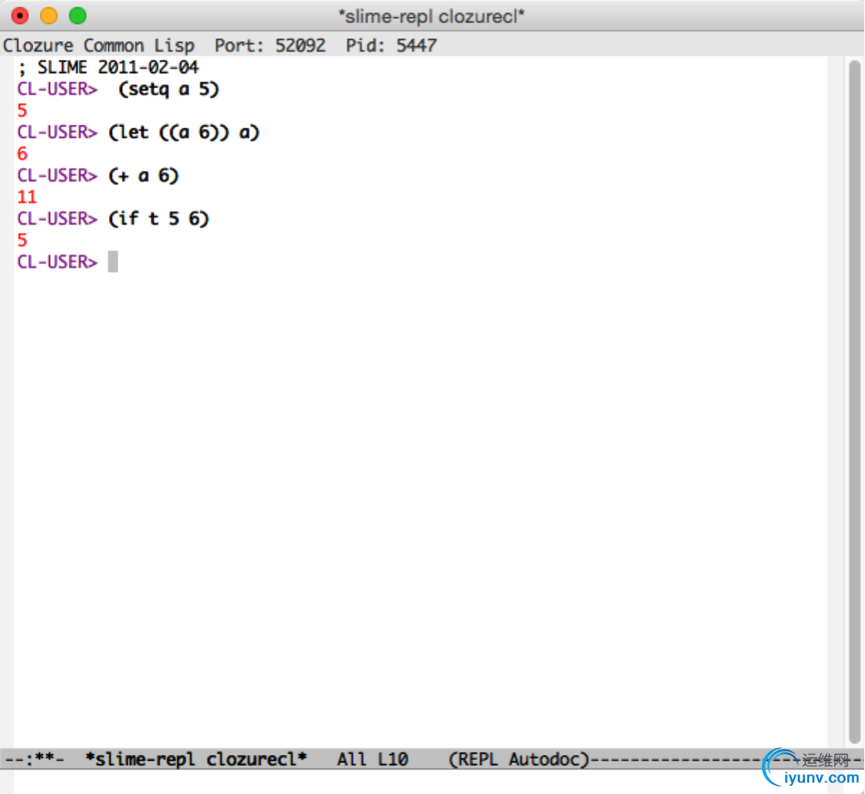Screen dimensions: 865x794
Task: Click 'Pid: 5447' in header line
Action: (391, 45)
